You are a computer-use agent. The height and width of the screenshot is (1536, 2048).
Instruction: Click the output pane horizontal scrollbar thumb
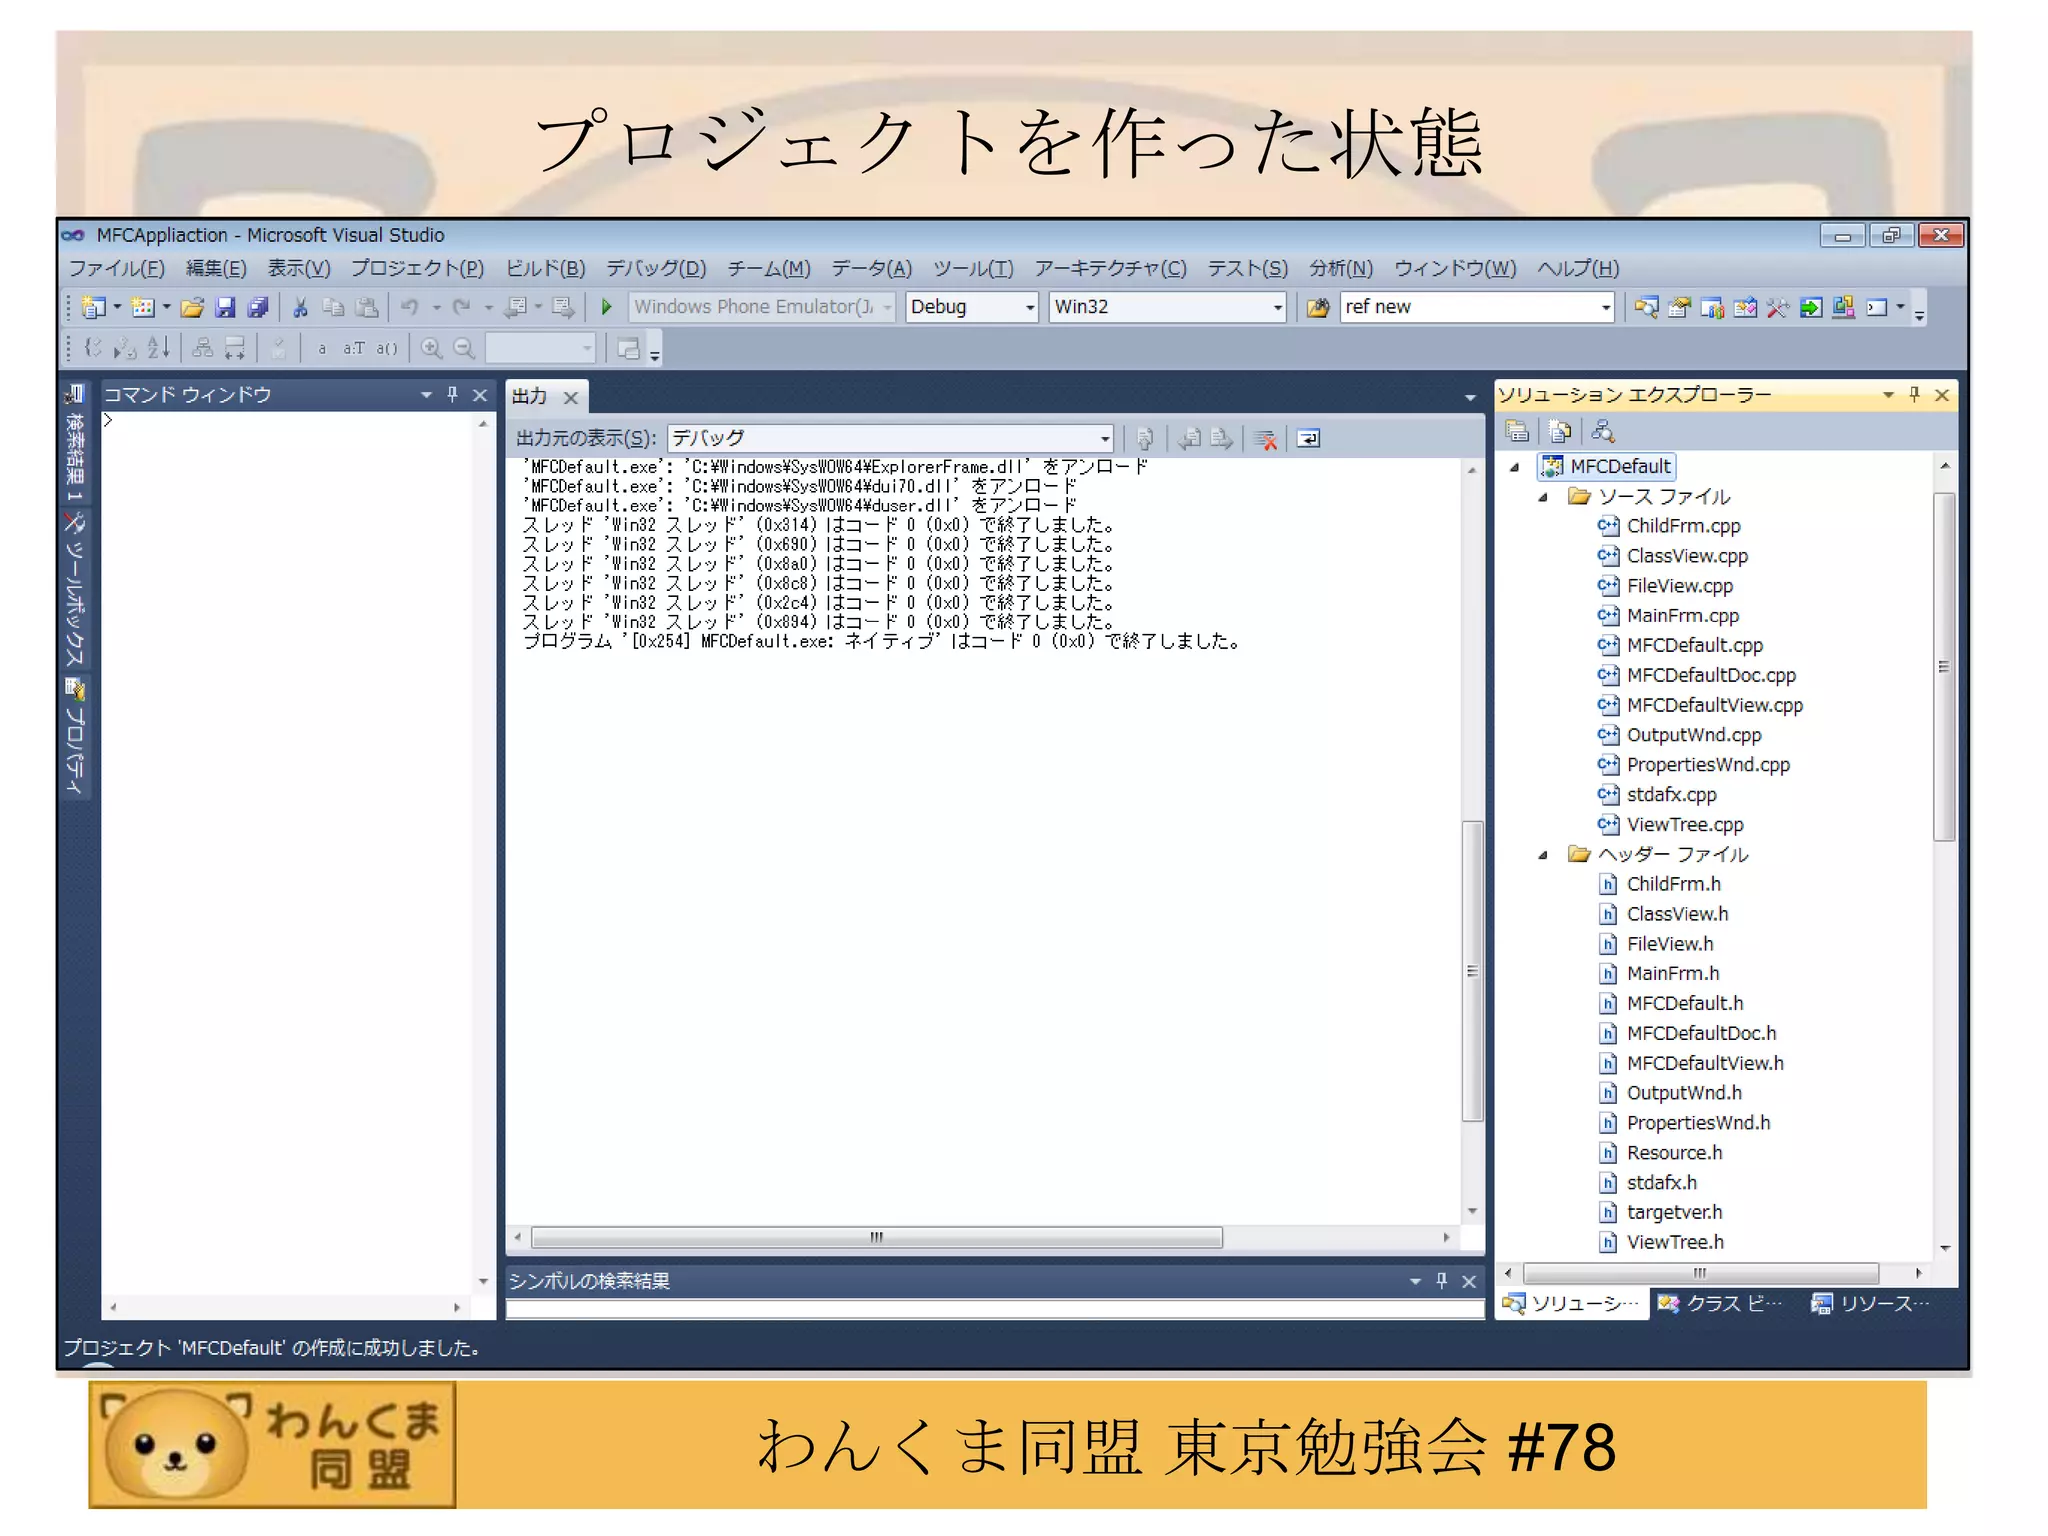click(x=877, y=1238)
